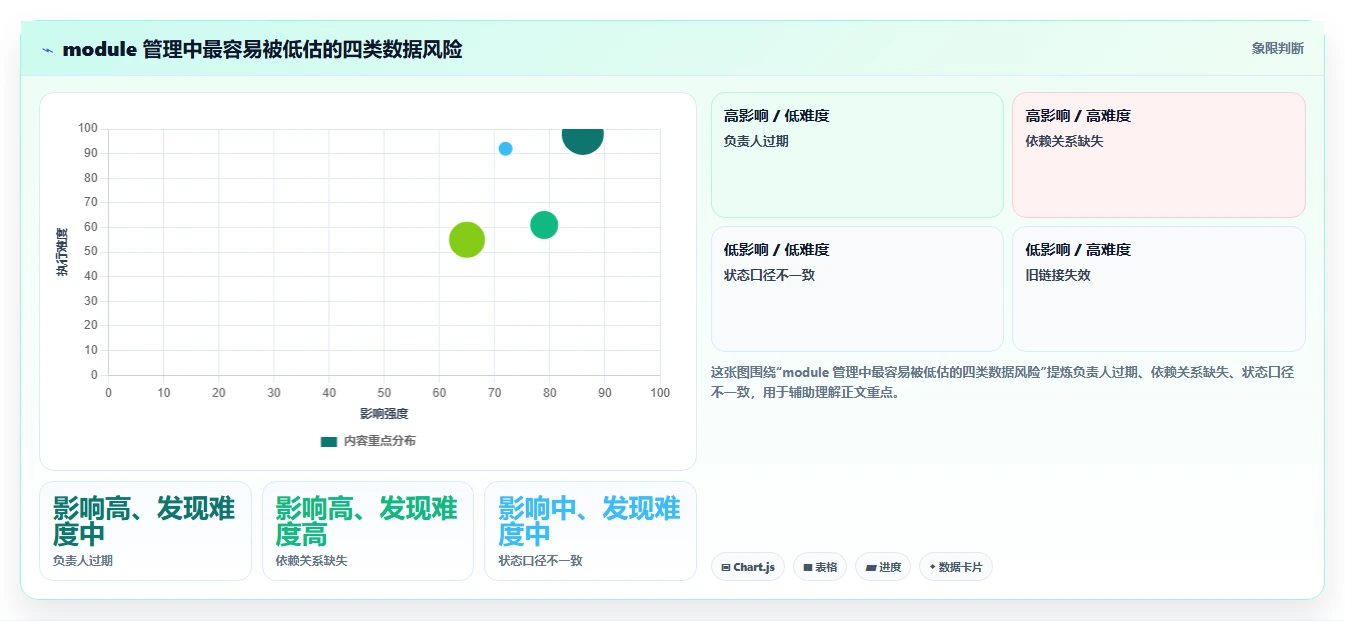Click the 内容重点分布 legend label
Screen dimensions: 1345x621
click(380, 441)
